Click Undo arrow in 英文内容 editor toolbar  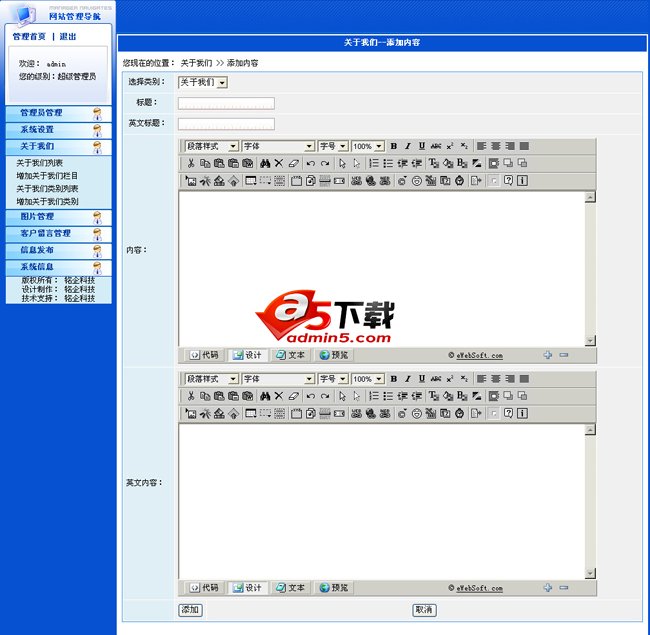[x=310, y=396]
